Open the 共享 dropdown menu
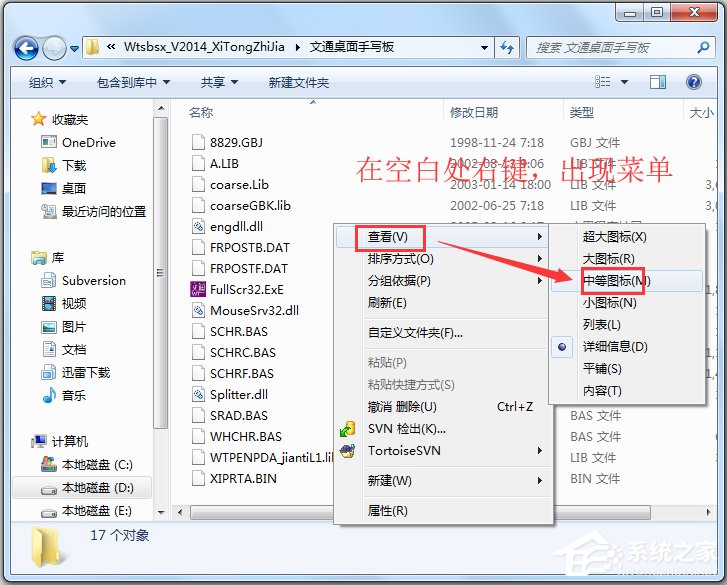The image size is (727, 585). 219,83
